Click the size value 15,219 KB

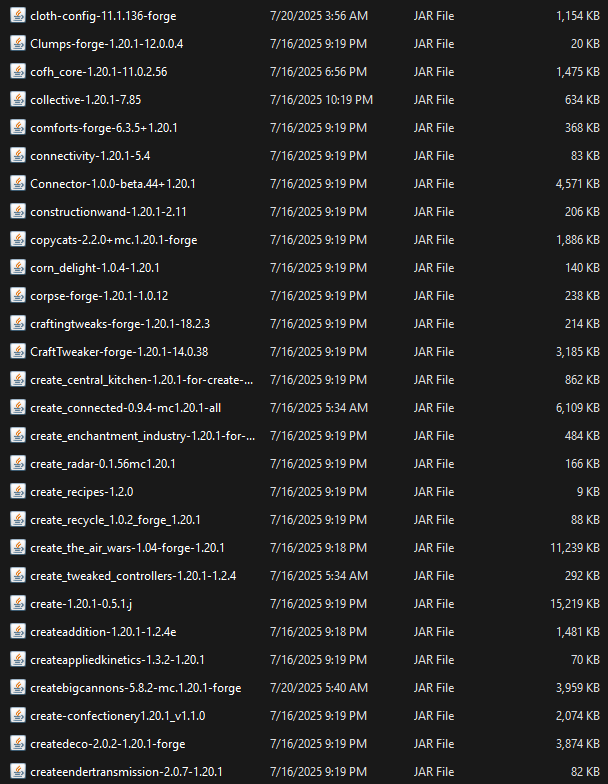tap(575, 604)
